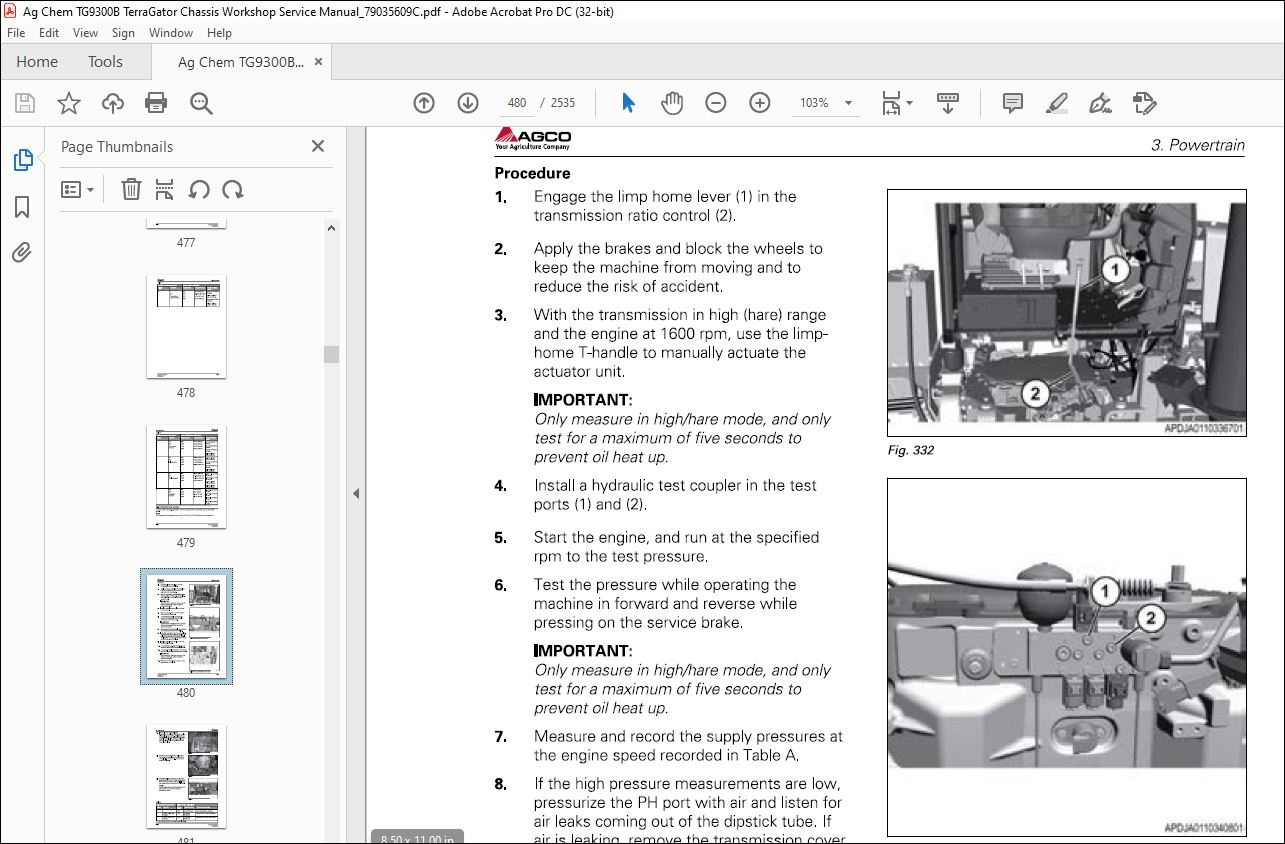Screen dimensions: 1285x844
Task: Click the Procedure heading text
Action: click(x=532, y=173)
